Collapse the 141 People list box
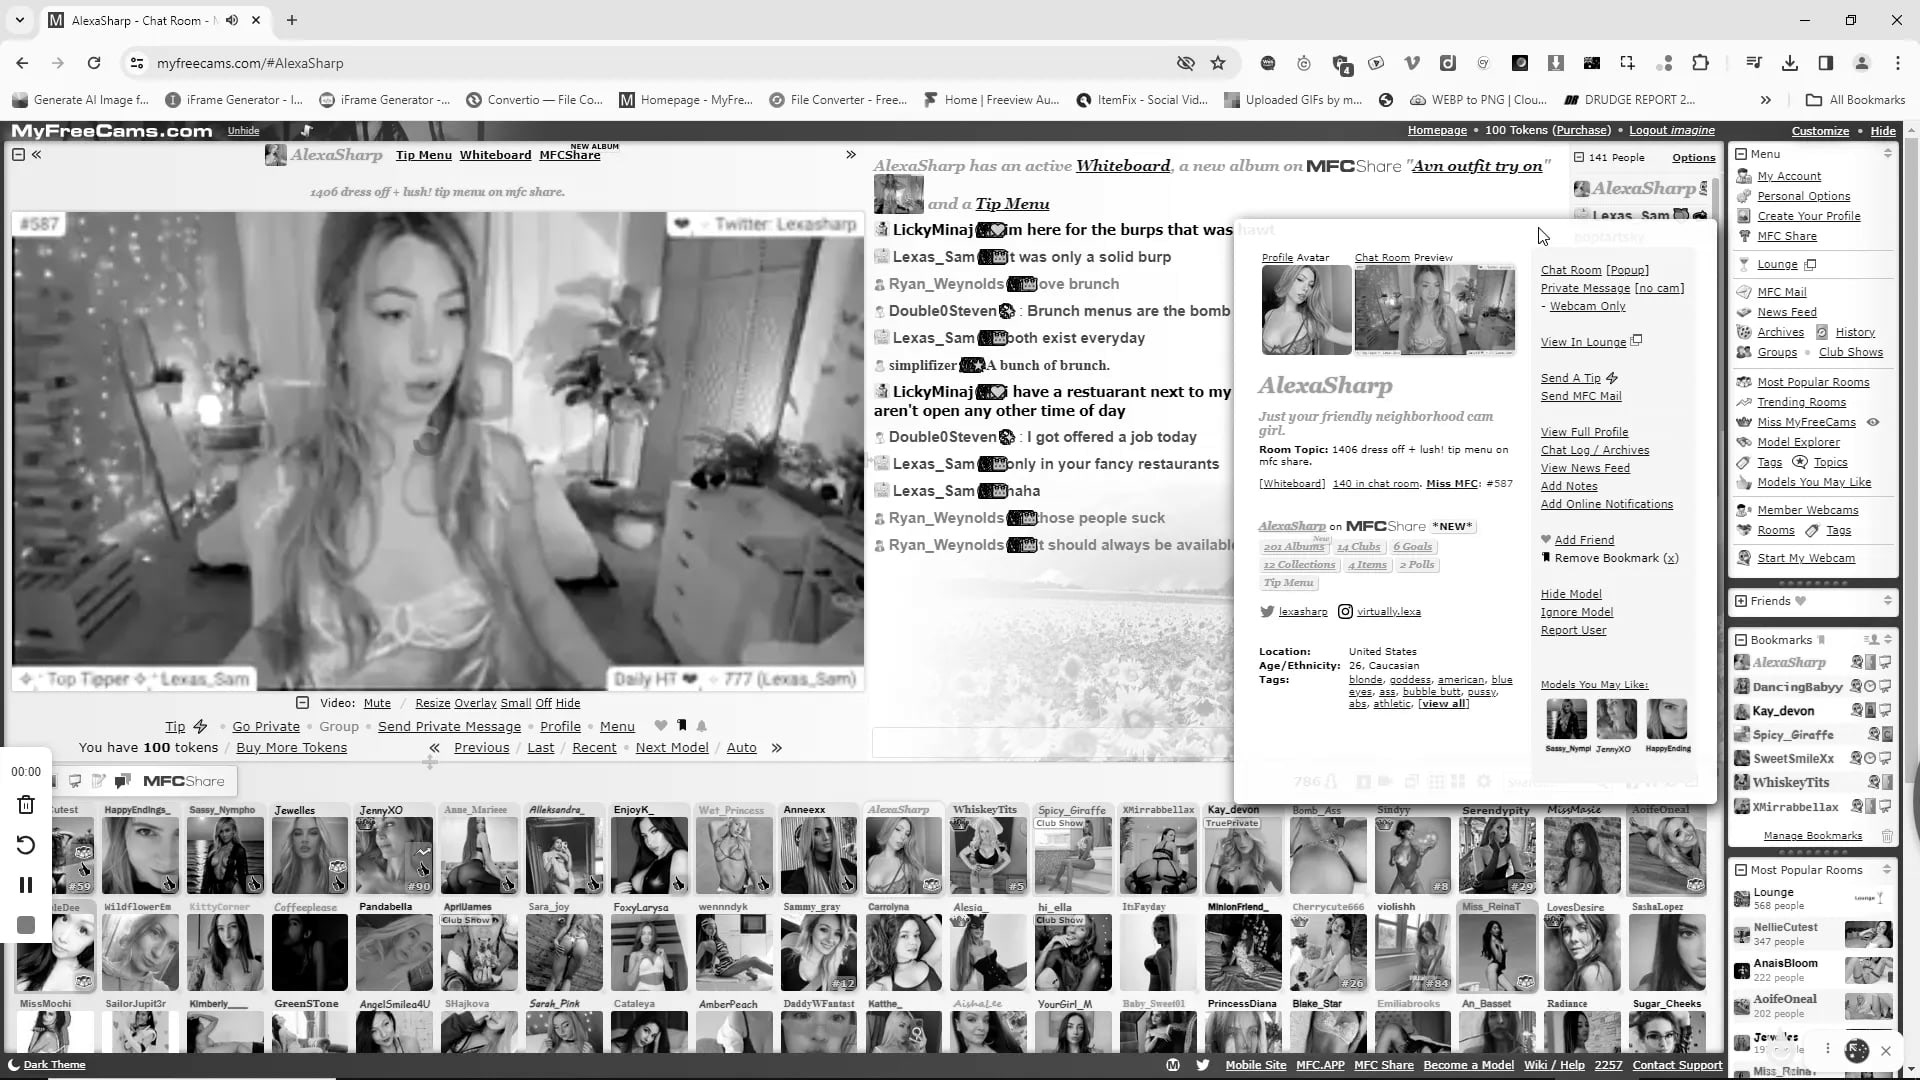 click(1579, 157)
